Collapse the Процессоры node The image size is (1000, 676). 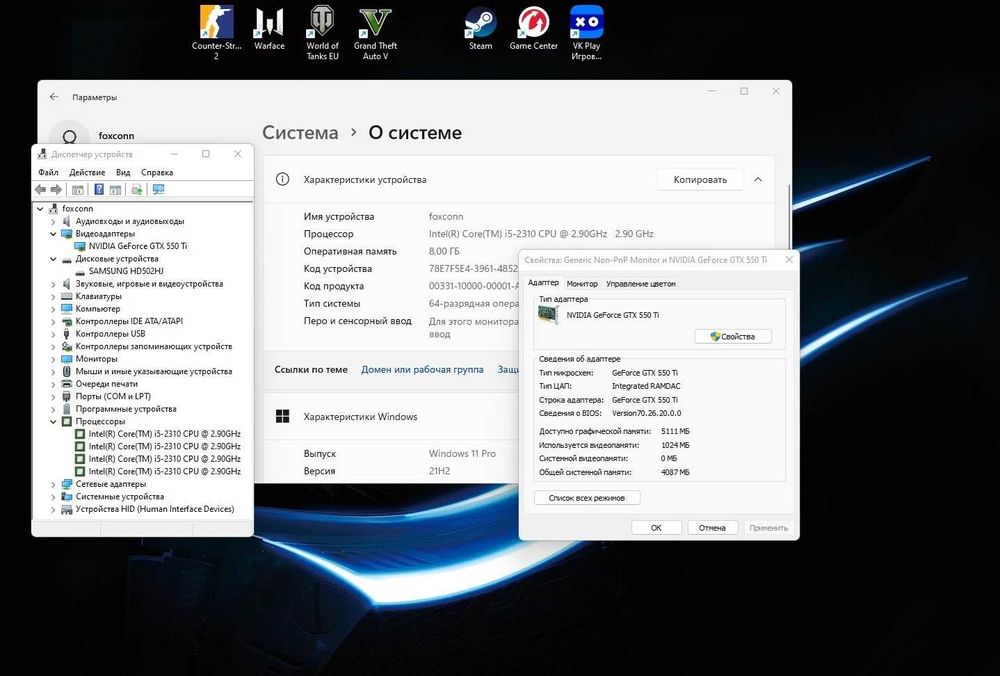[x=54, y=422]
